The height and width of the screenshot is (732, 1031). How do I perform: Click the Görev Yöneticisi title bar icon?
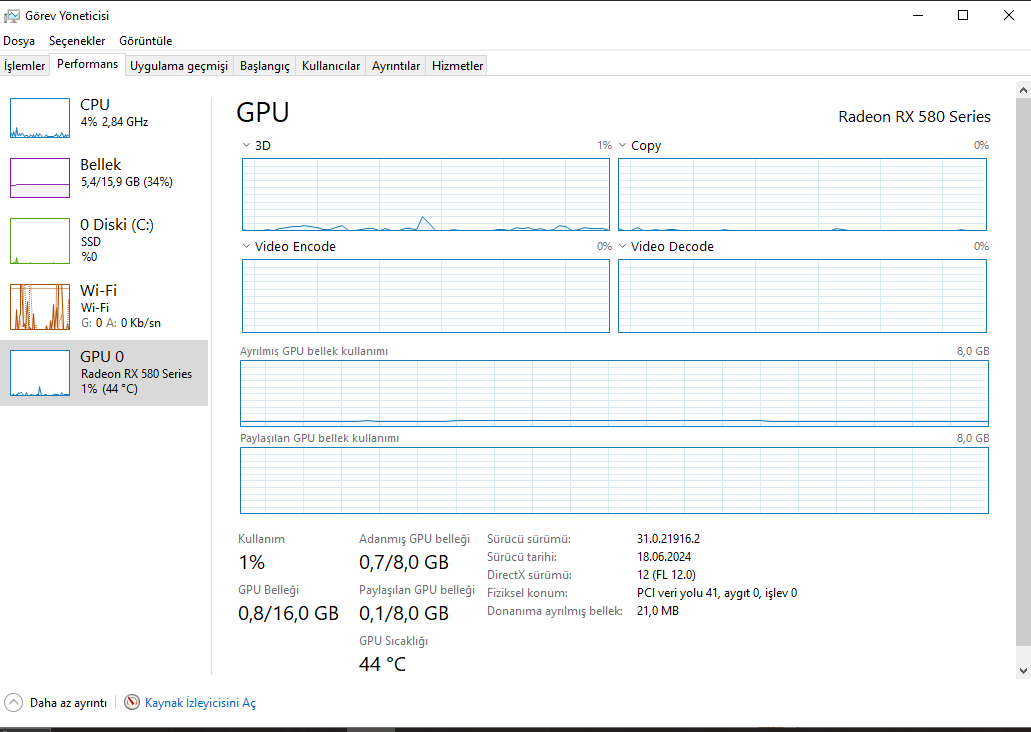click(12, 16)
